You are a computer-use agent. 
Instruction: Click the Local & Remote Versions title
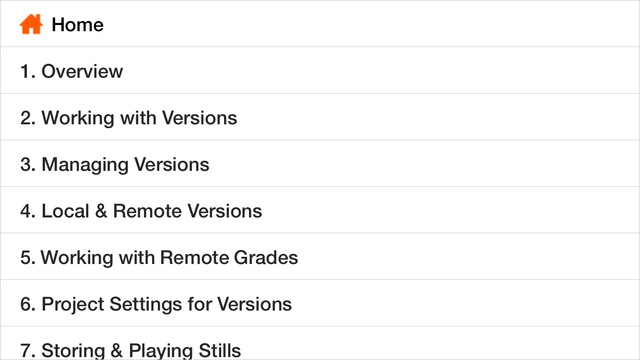pos(152,211)
